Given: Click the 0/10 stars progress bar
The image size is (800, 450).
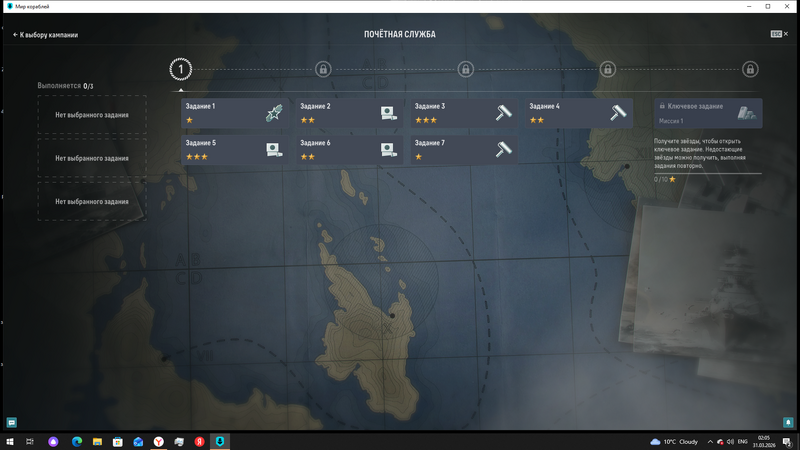Looking at the screenshot, I should click(x=707, y=173).
